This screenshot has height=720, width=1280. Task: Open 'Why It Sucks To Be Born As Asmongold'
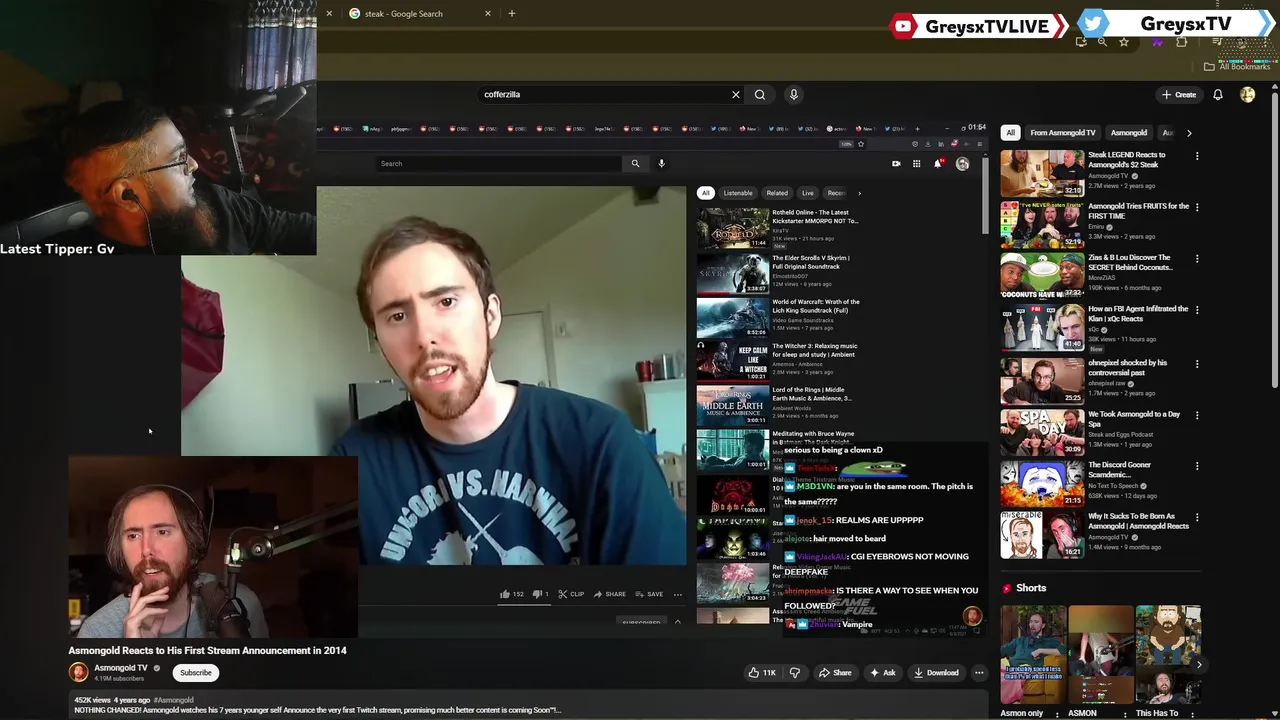click(x=1138, y=521)
